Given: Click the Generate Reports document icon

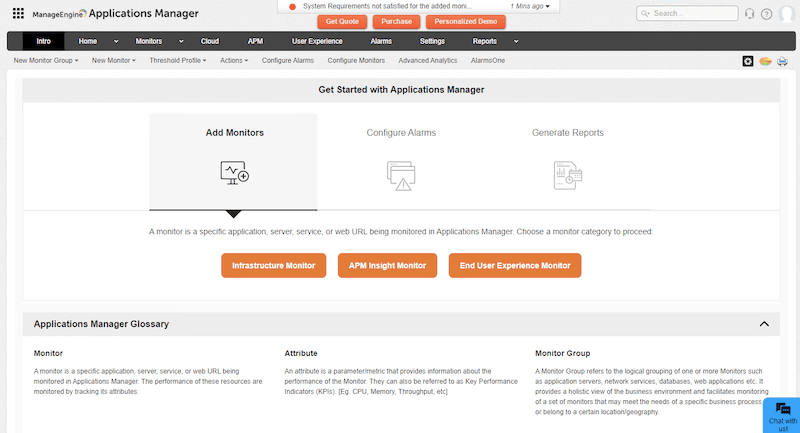Looking at the screenshot, I should click(x=567, y=175).
